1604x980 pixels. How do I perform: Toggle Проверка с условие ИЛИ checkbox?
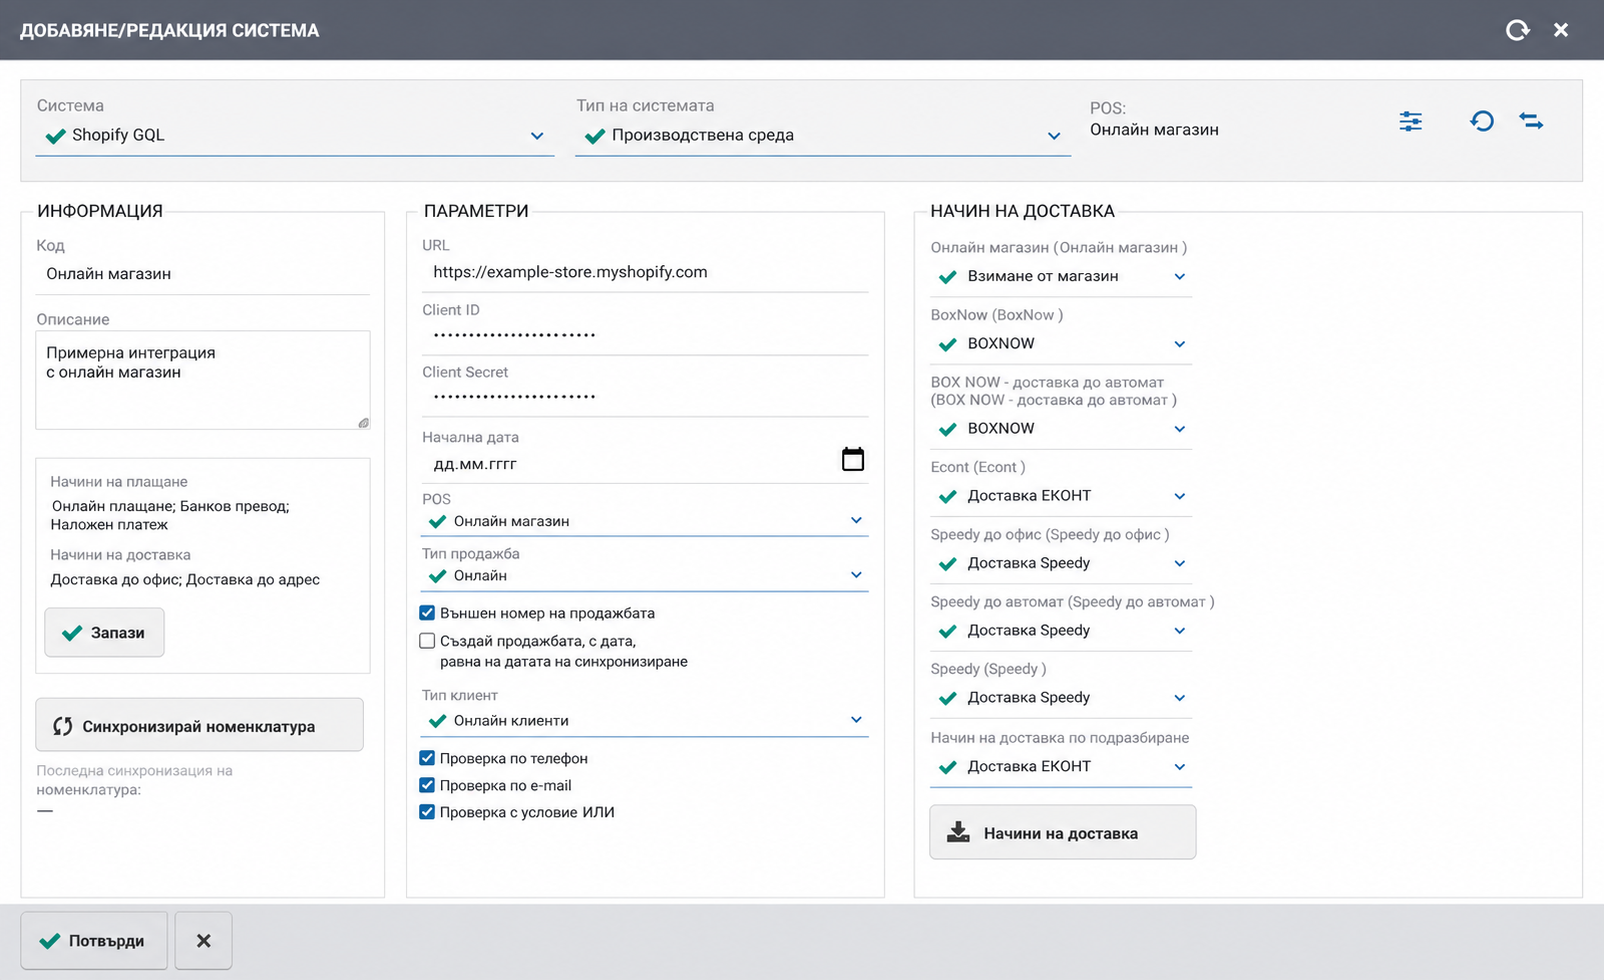click(x=427, y=812)
